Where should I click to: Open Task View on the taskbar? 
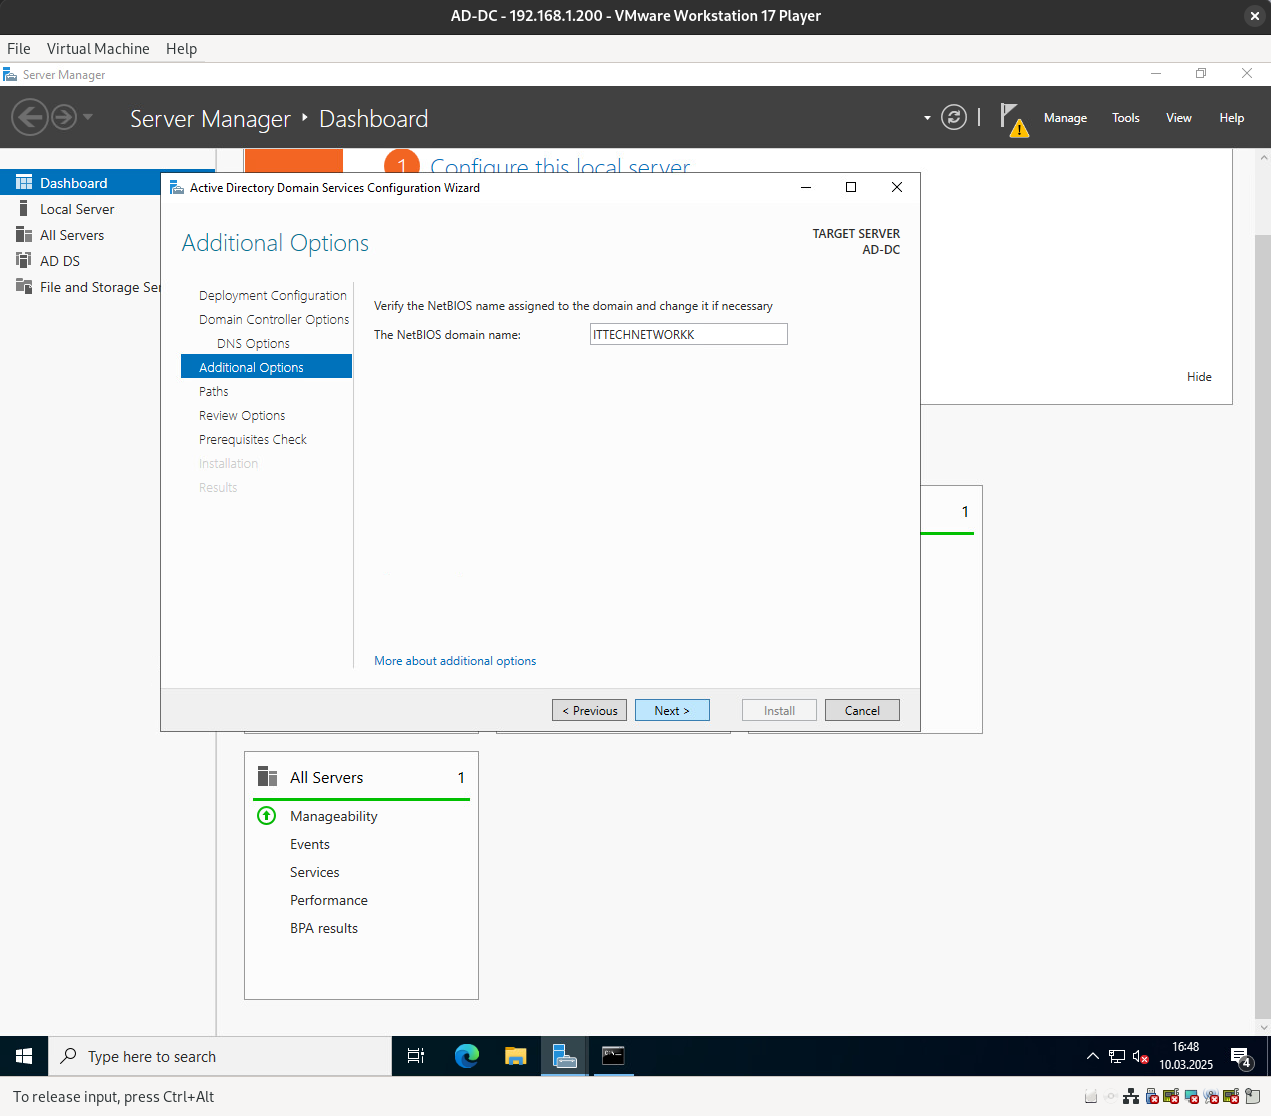[416, 1056]
